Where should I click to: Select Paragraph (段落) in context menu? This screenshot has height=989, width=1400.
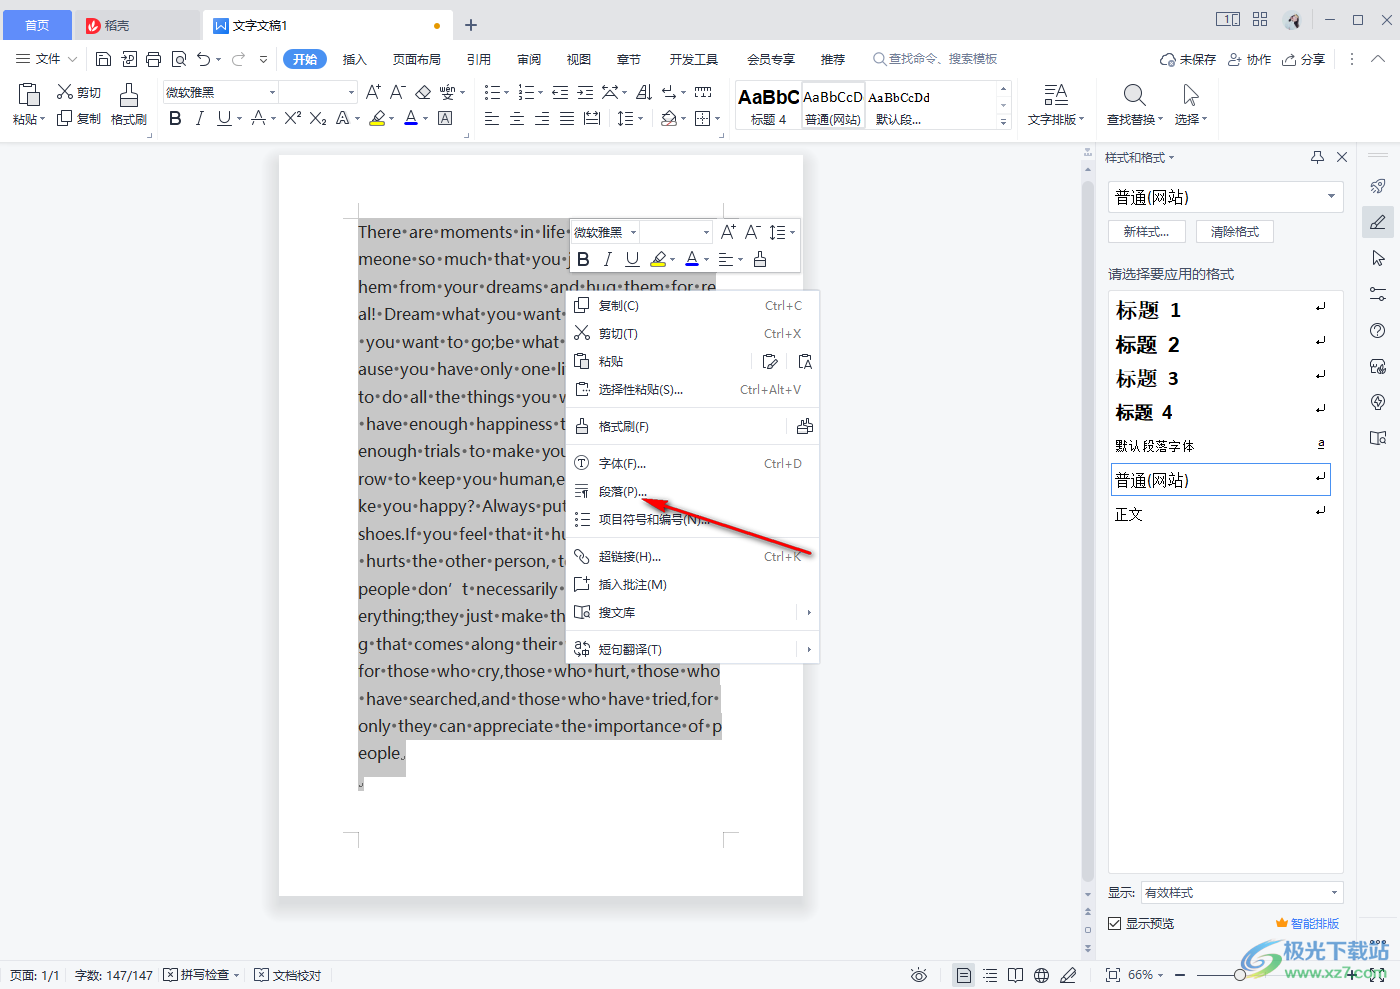(x=693, y=491)
